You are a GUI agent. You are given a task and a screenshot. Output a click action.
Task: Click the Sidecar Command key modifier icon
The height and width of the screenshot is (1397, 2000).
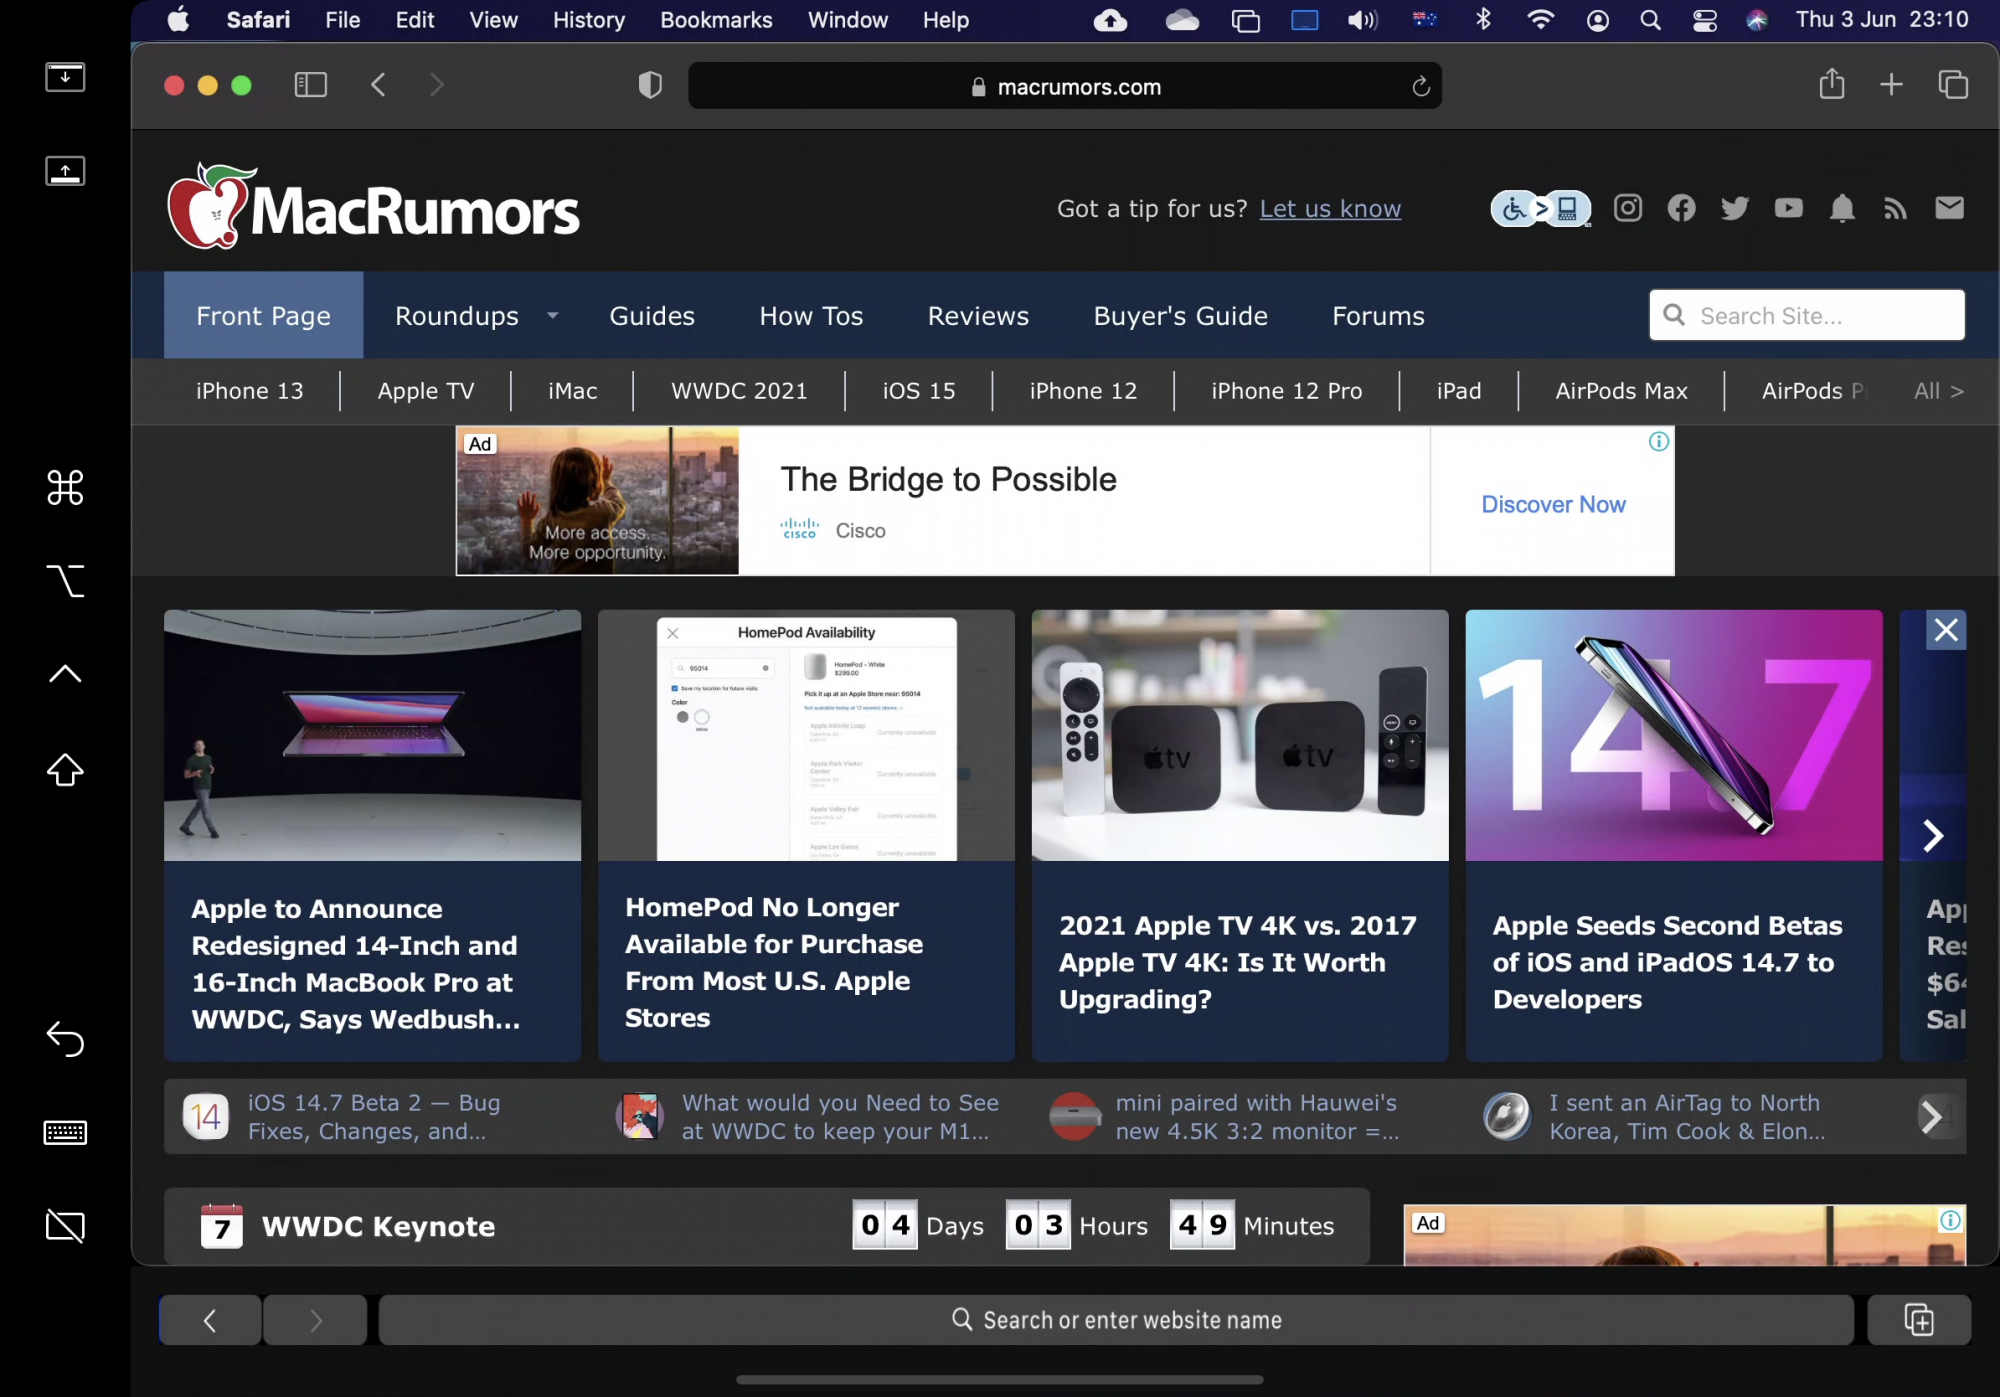65,488
